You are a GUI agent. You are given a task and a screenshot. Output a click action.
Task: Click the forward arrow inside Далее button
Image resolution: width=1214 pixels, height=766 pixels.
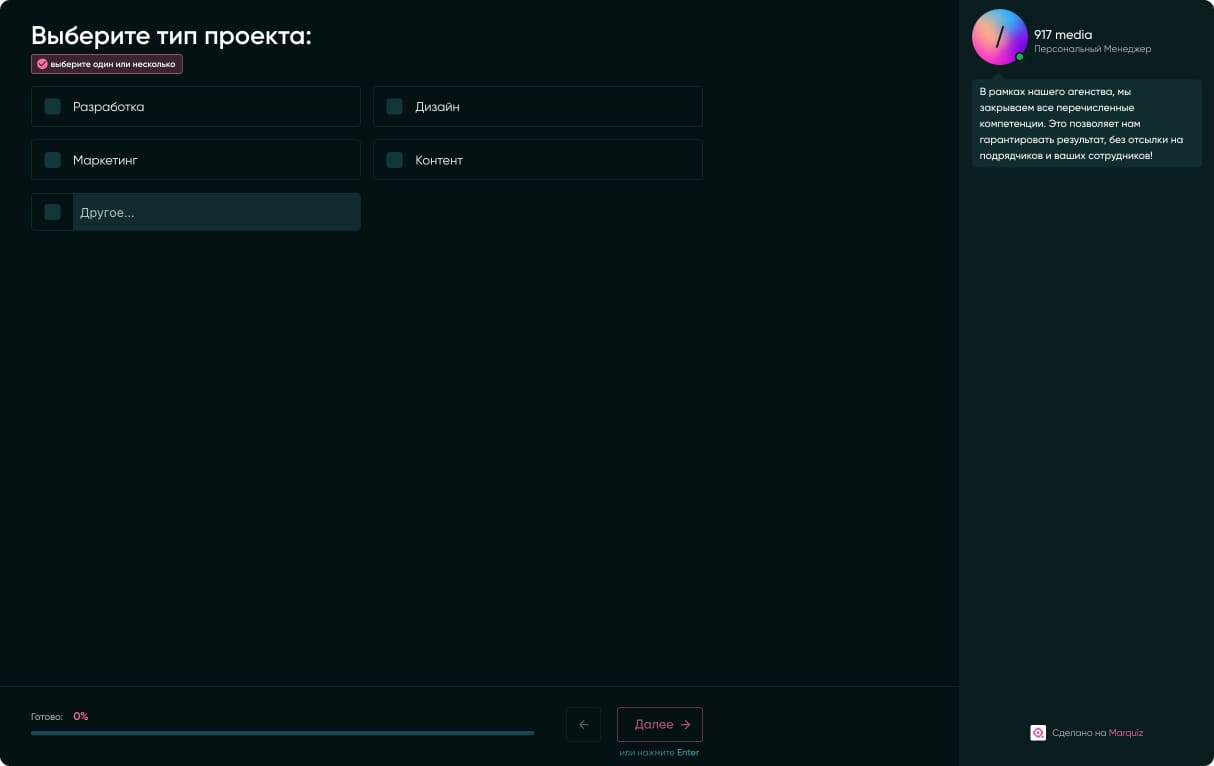pyautogui.click(x=685, y=724)
